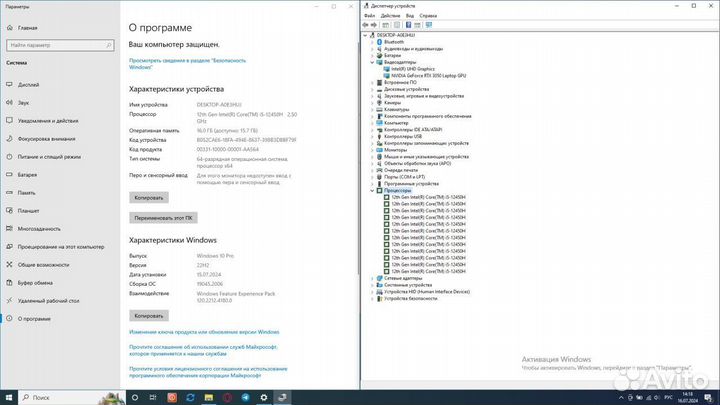Expand the Камеры node
The image size is (720, 405).
(372, 103)
